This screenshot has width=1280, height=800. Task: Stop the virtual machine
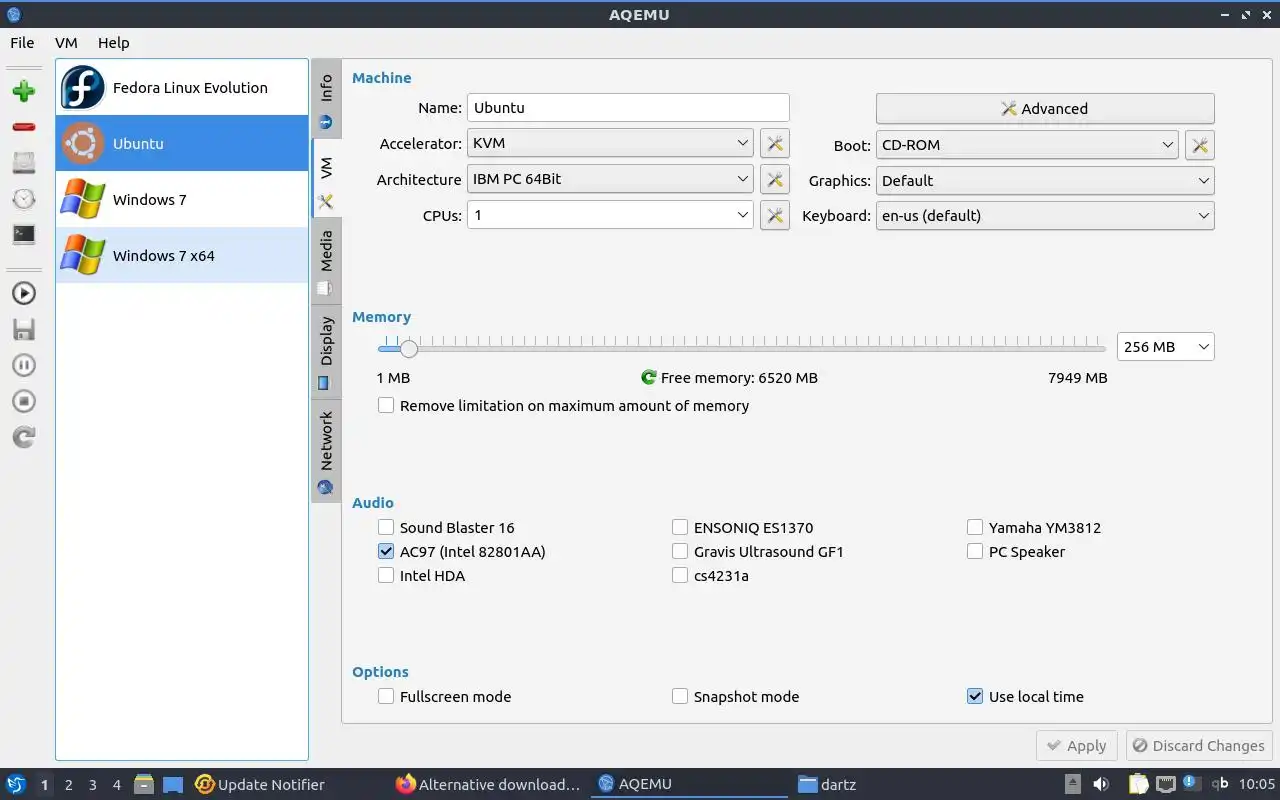[x=24, y=401]
